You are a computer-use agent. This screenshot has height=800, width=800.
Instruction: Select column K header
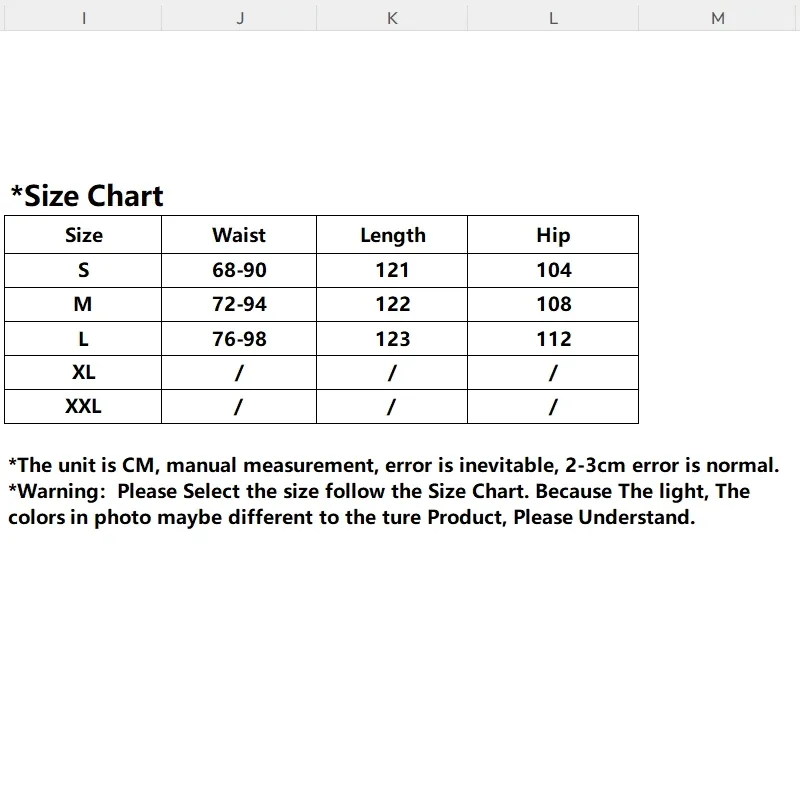[392, 18]
